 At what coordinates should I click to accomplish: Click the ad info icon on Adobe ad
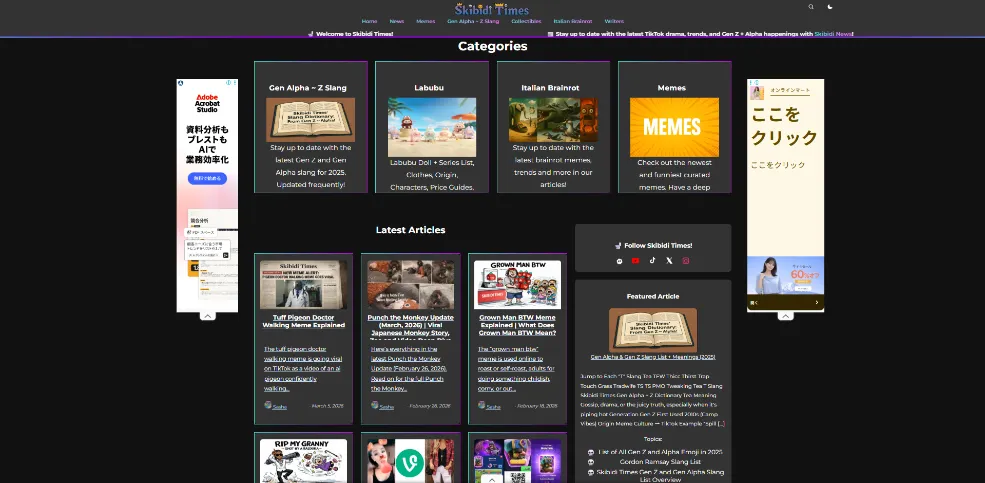[x=229, y=82]
